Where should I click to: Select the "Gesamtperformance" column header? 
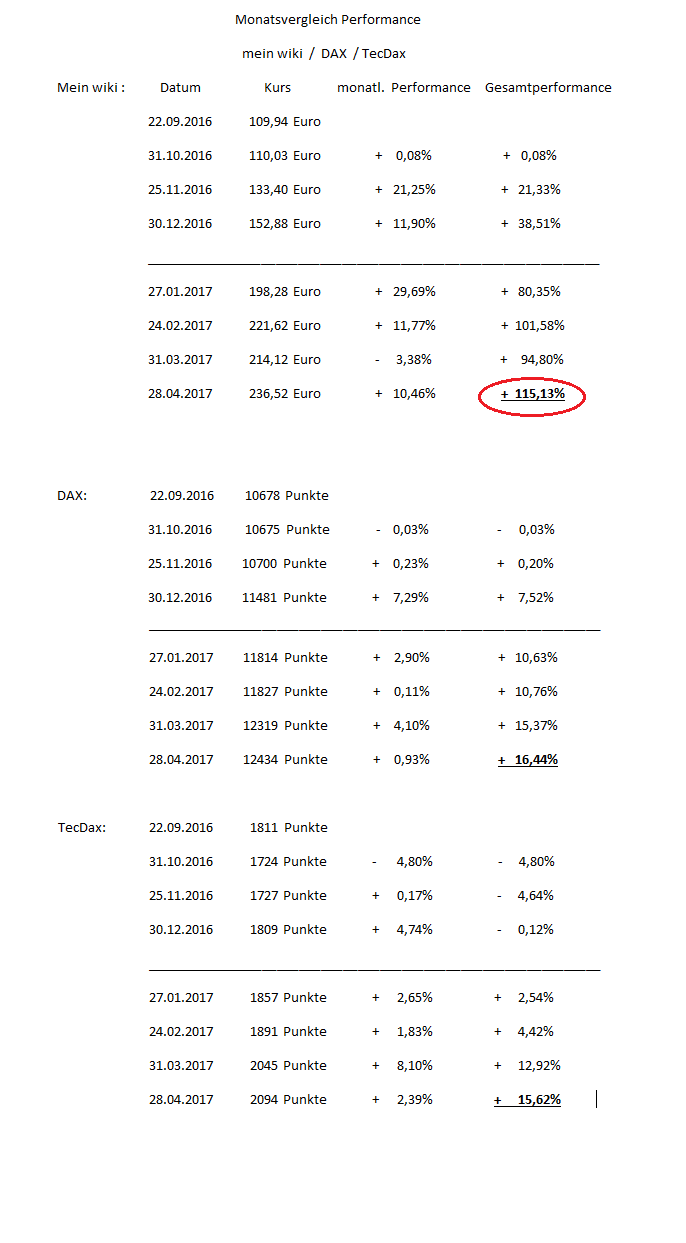(x=548, y=88)
